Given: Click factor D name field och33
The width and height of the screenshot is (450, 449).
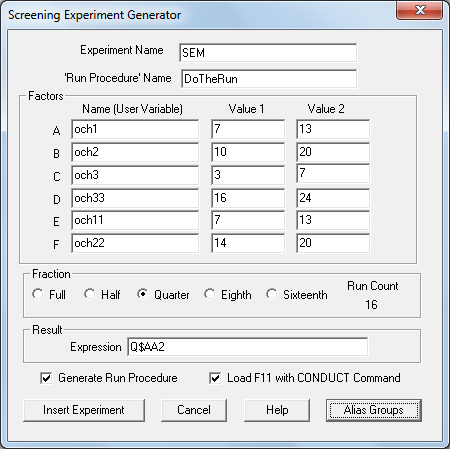Looking at the screenshot, I should click(x=135, y=198).
